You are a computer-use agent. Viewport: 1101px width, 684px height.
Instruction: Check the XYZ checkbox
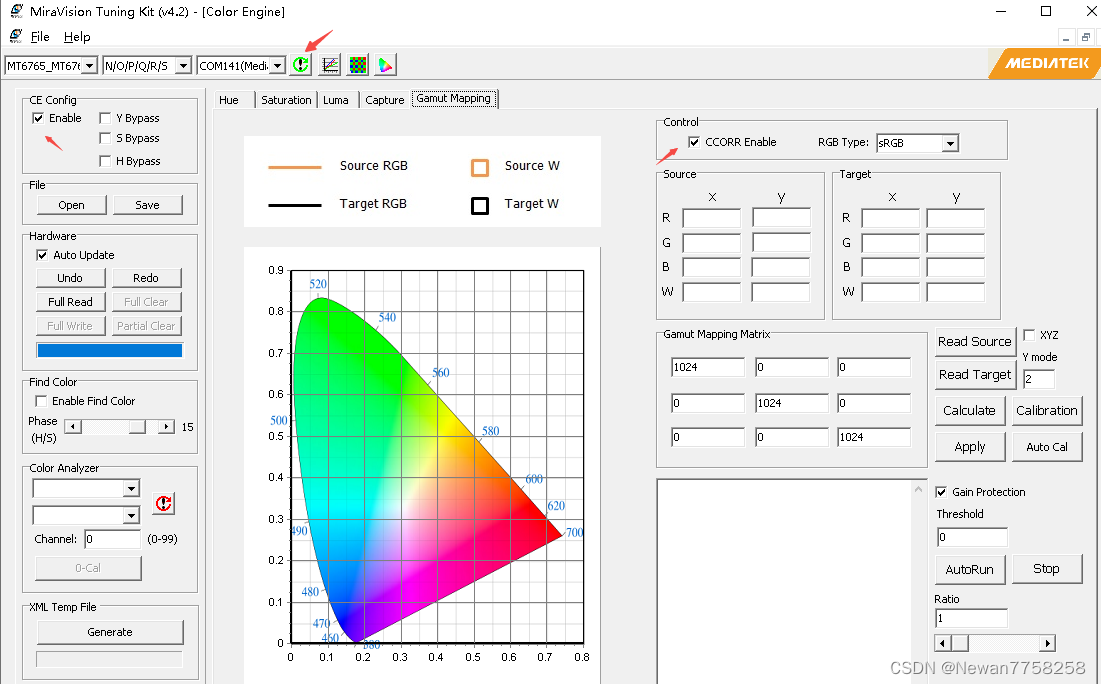[x=1029, y=335]
